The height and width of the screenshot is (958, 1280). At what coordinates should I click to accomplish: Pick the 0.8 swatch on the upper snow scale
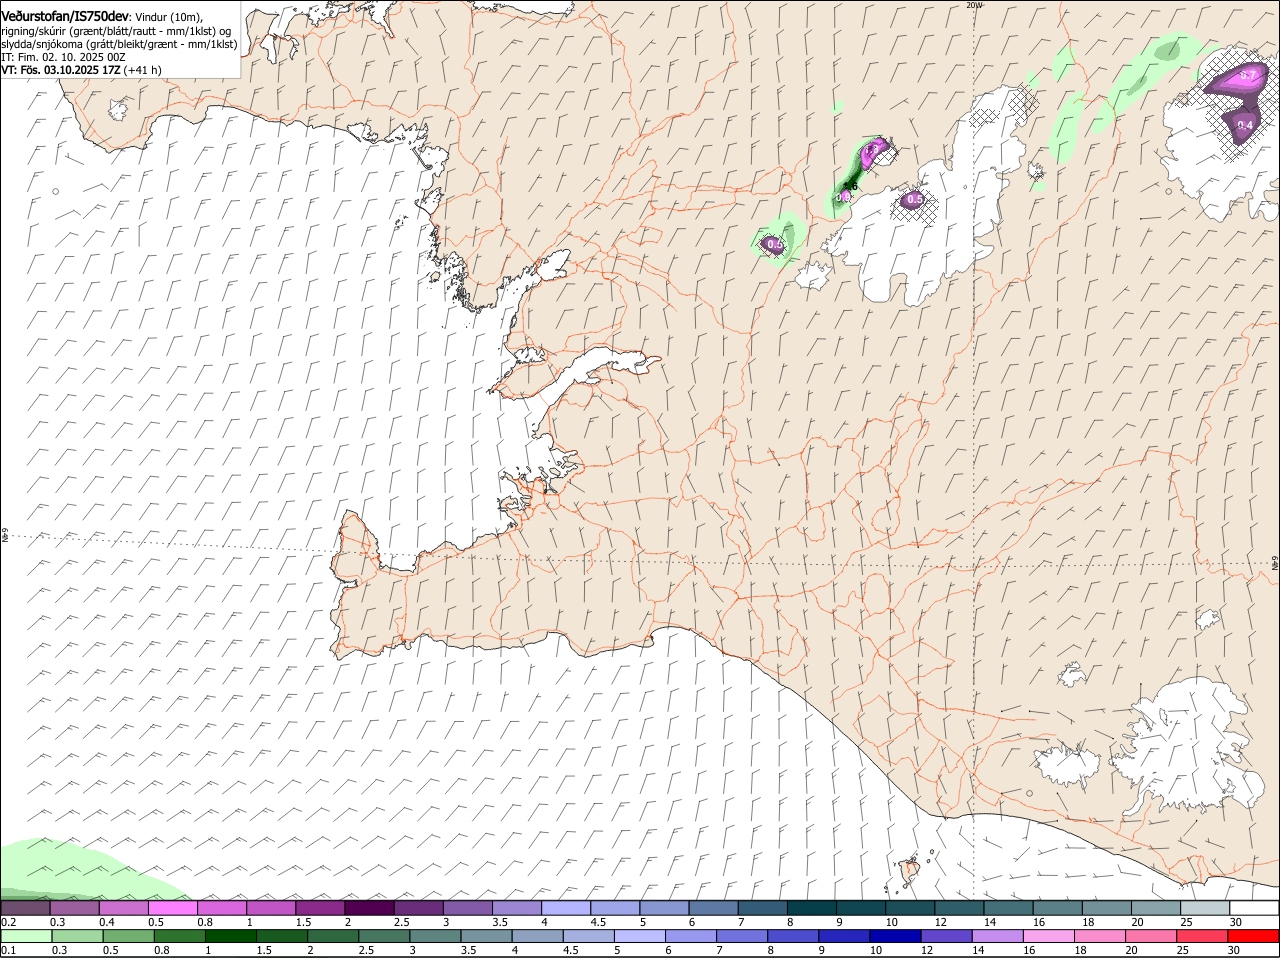221,908
